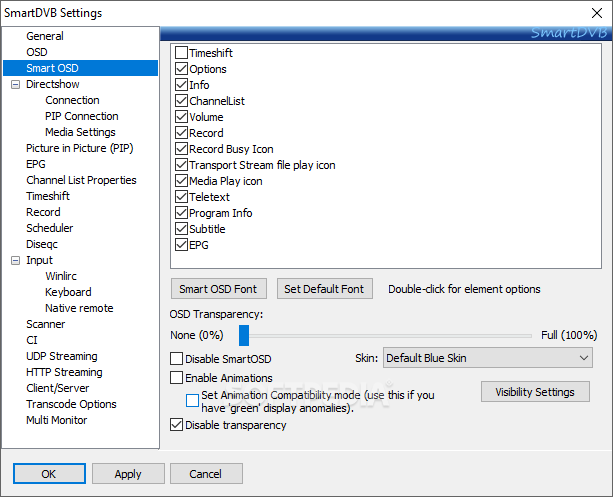Open EPG settings in the tree
This screenshot has width=613, height=497.
(x=36, y=164)
